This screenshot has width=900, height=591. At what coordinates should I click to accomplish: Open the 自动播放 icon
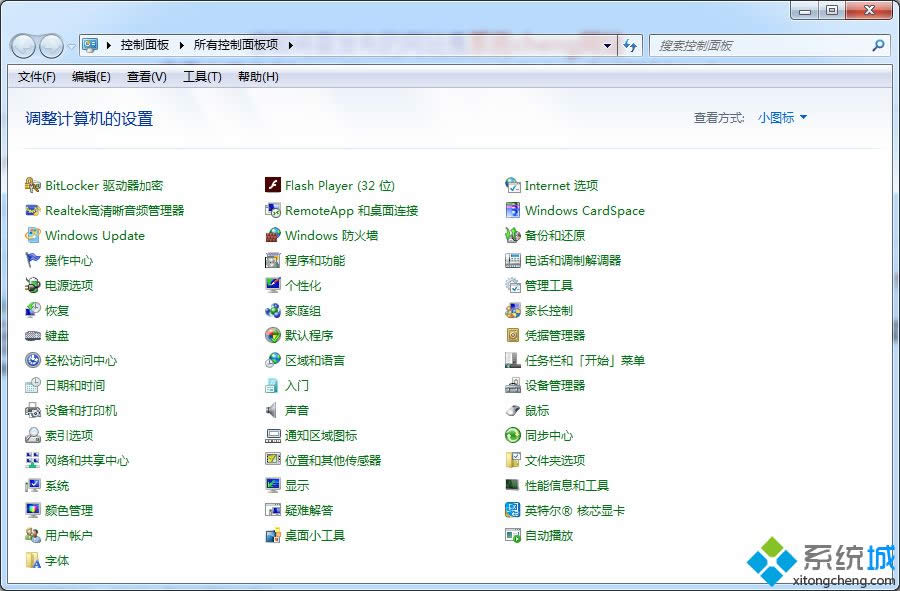pos(513,535)
